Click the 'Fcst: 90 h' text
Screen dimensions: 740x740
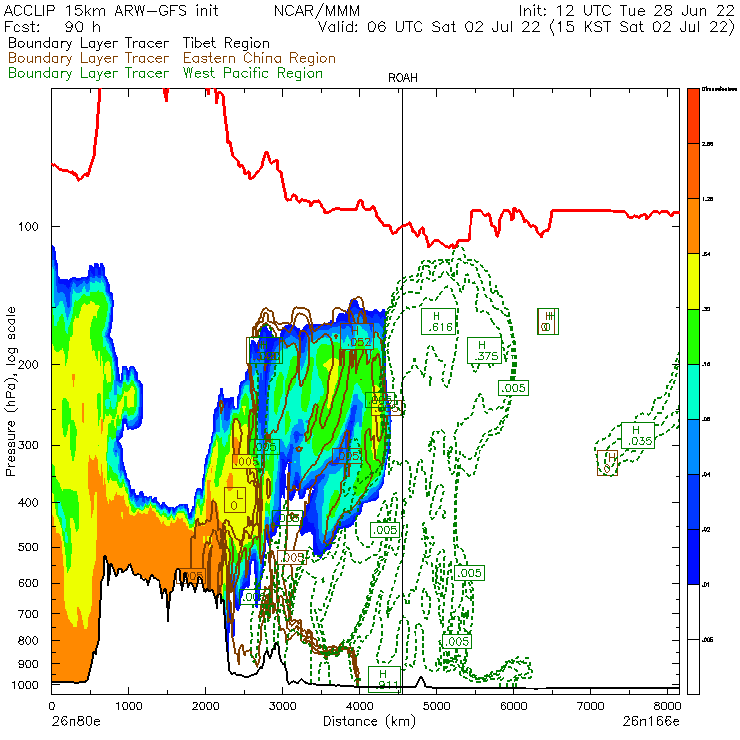(x=52, y=27)
